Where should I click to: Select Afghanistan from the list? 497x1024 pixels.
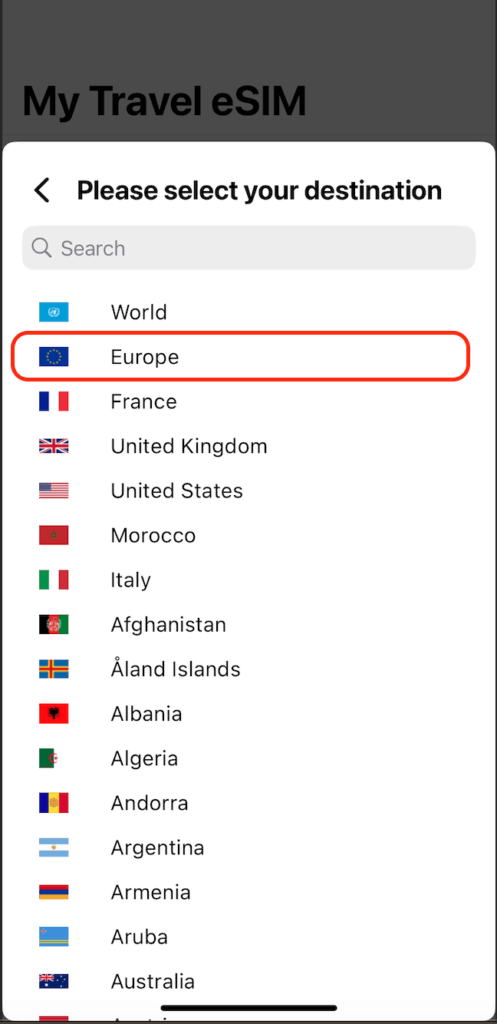tap(249, 624)
